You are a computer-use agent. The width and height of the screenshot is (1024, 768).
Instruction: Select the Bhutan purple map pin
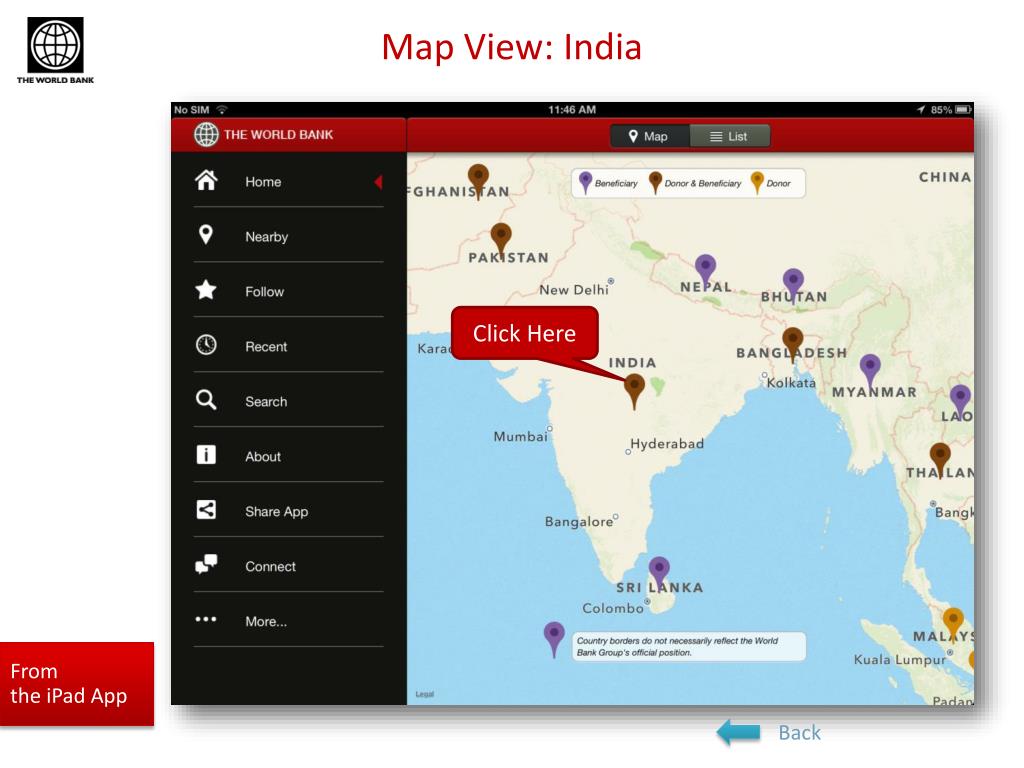click(x=793, y=285)
